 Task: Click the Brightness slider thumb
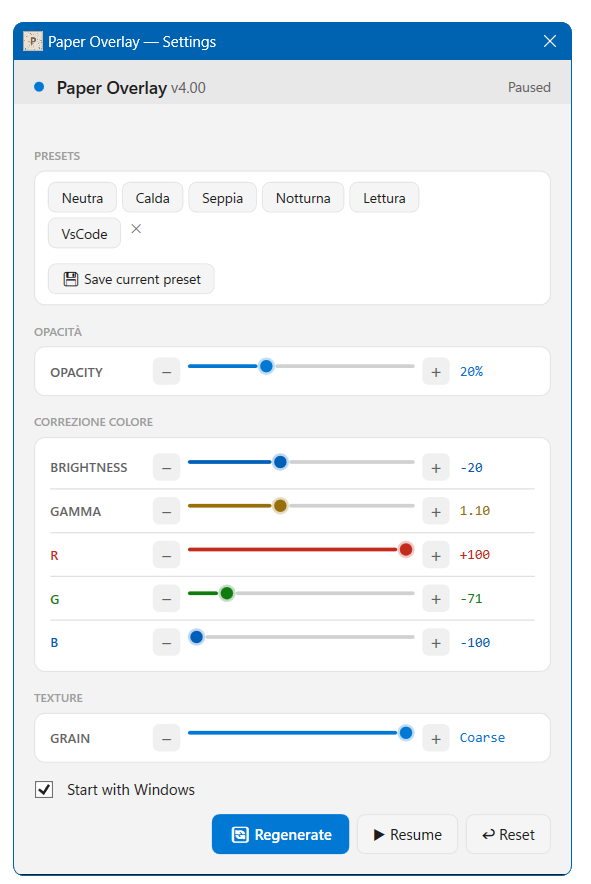point(280,462)
